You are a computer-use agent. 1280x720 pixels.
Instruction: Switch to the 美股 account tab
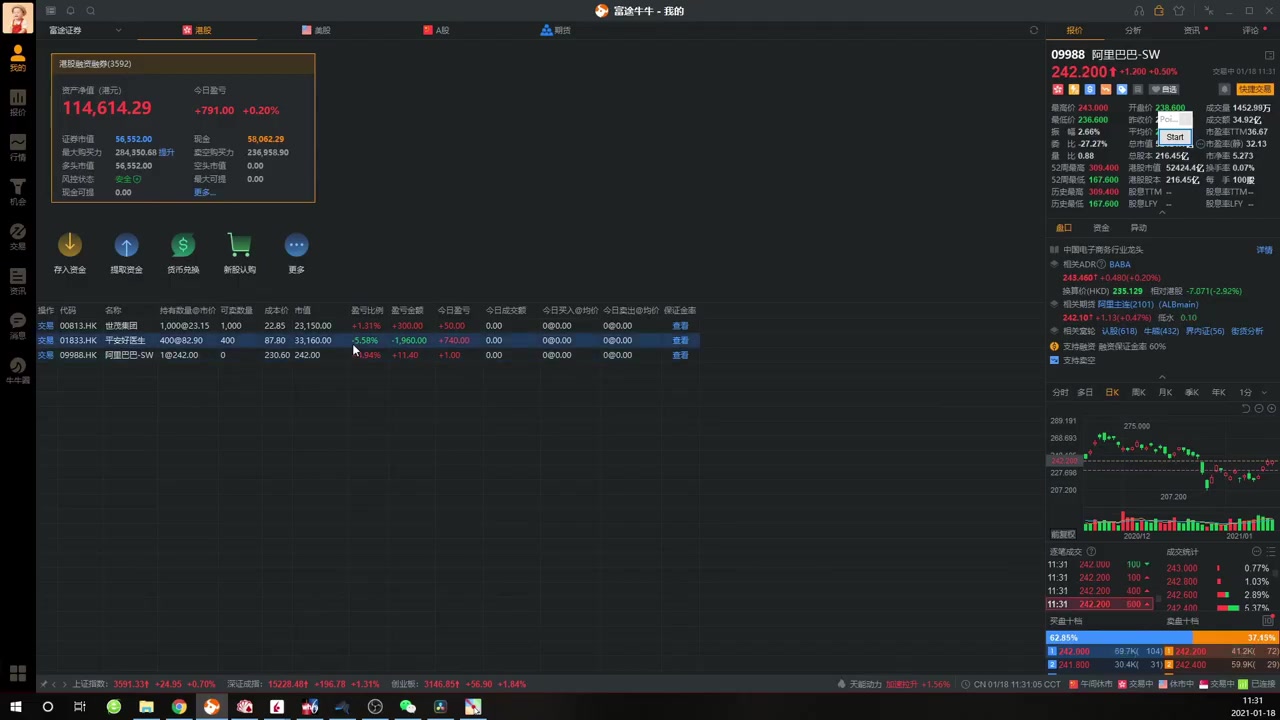pyautogui.click(x=316, y=30)
